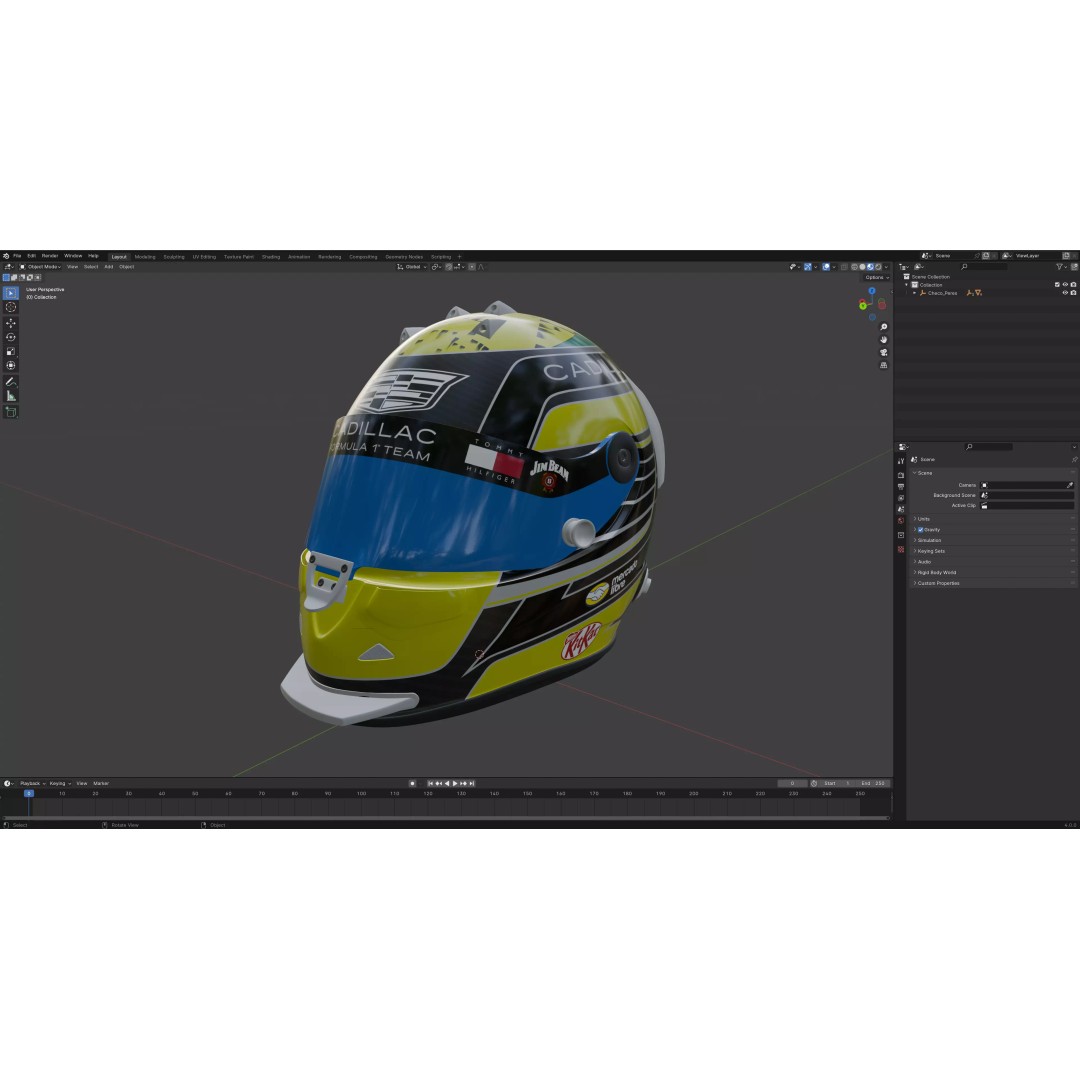Open the View Layer properties tab
1080x1080 pixels.
901,498
